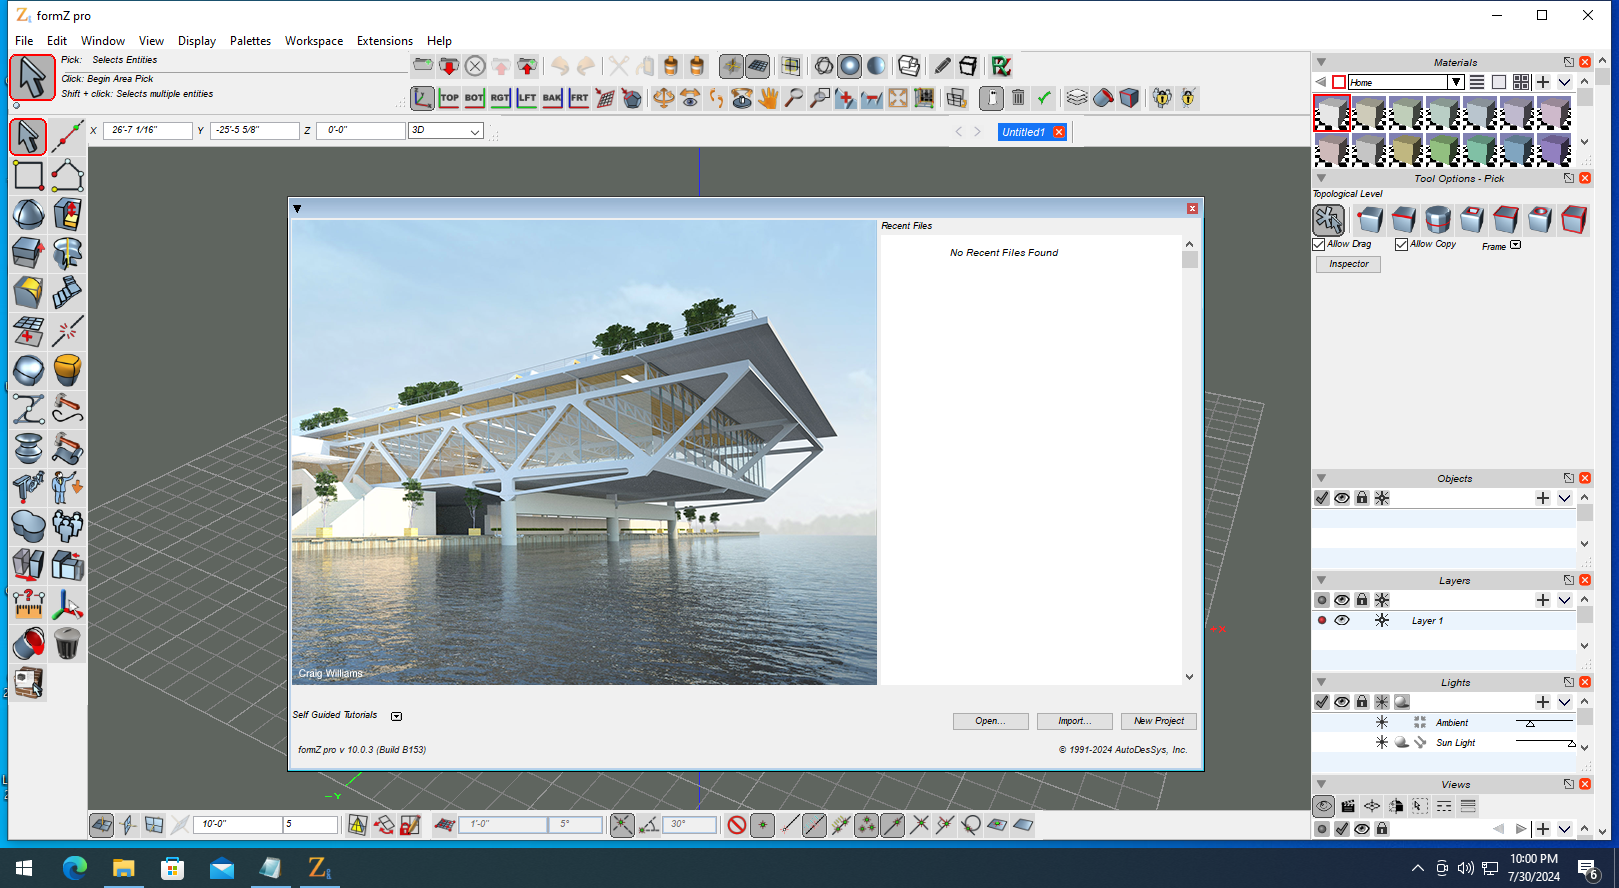Image resolution: width=1619 pixels, height=888 pixels.
Task: Select point topological level cube icon
Action: pos(1370,219)
